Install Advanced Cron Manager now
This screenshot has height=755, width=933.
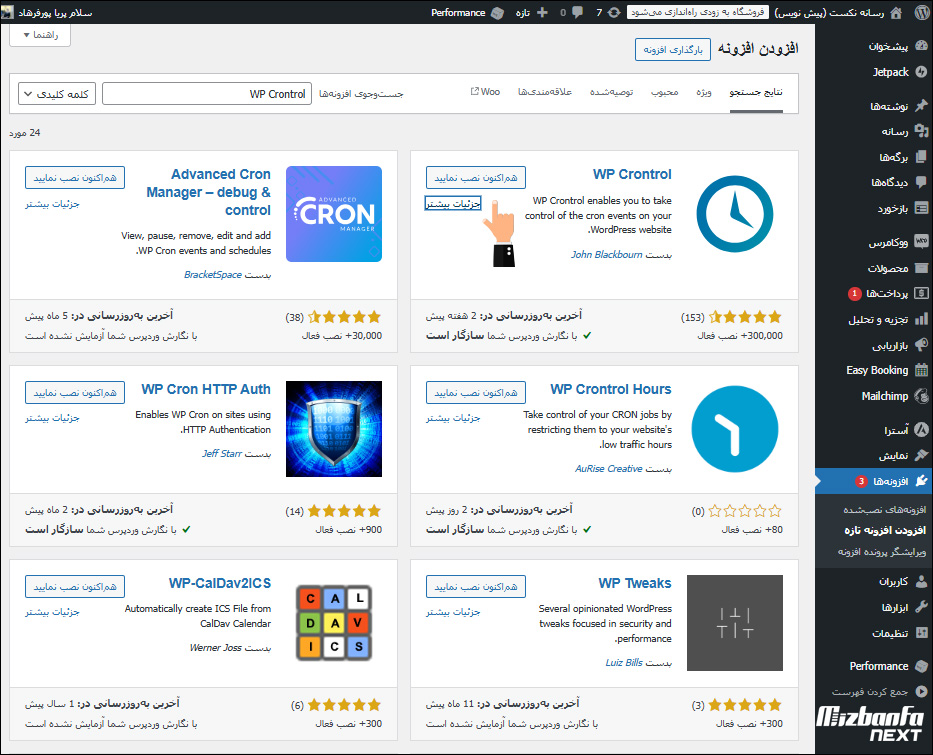(x=75, y=178)
